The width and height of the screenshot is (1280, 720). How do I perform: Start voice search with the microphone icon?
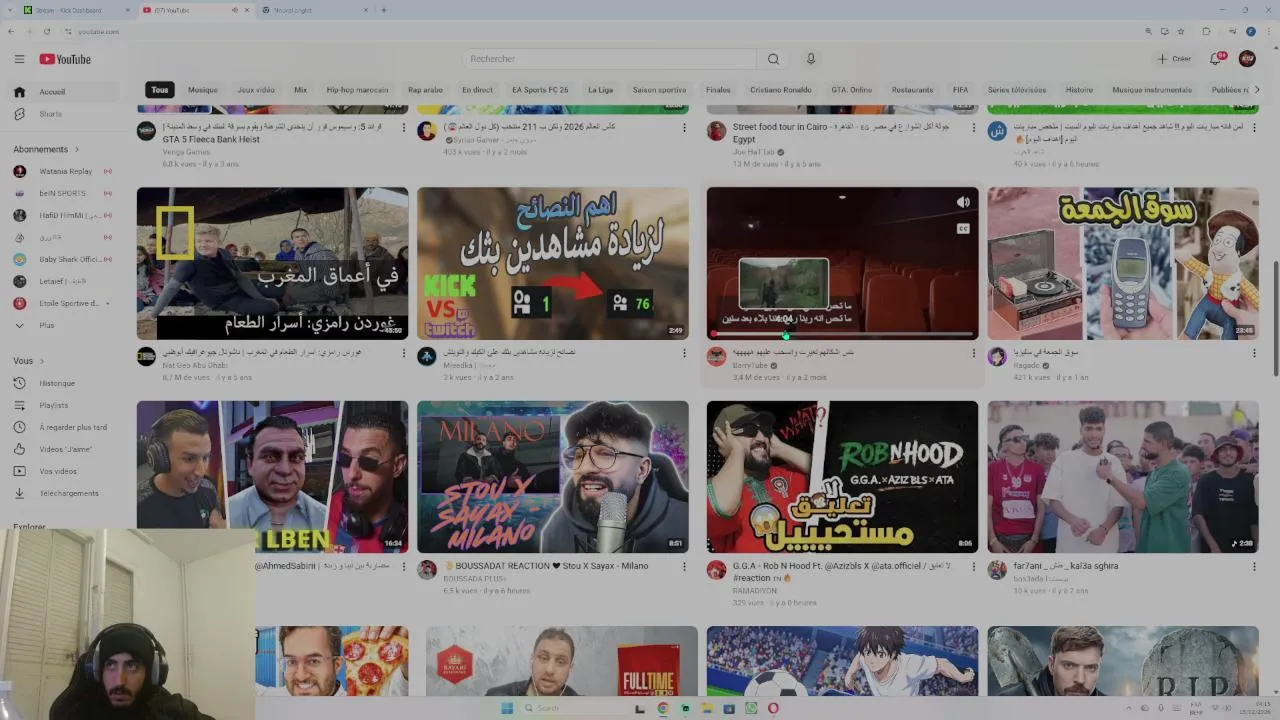point(811,59)
